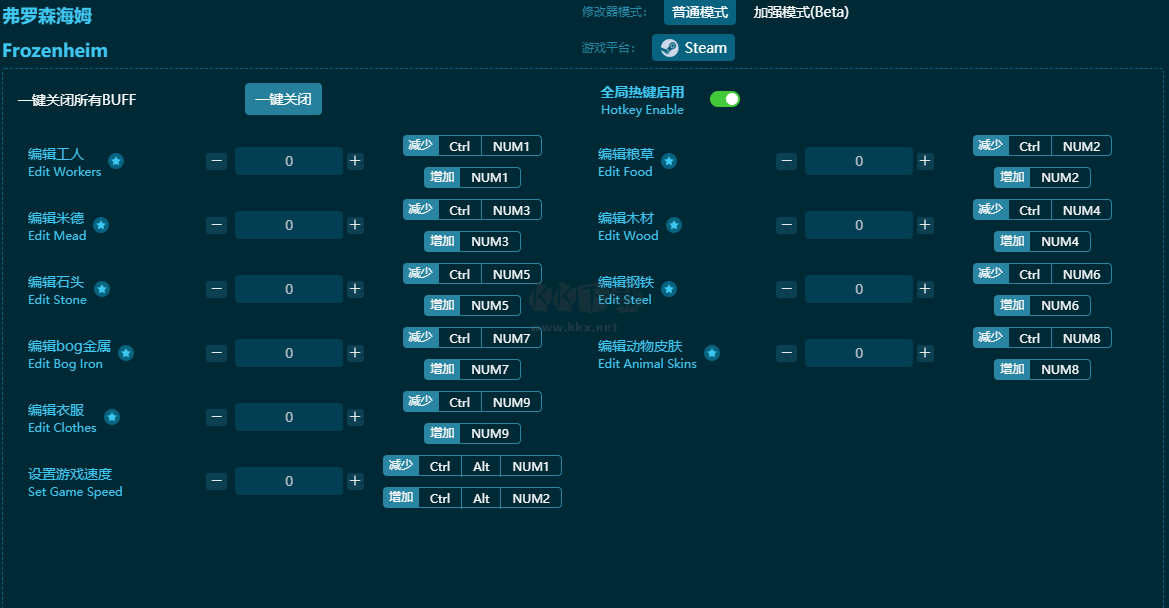Increase Edit Animal Skins value with plus
The width and height of the screenshot is (1169, 608).
(x=925, y=353)
